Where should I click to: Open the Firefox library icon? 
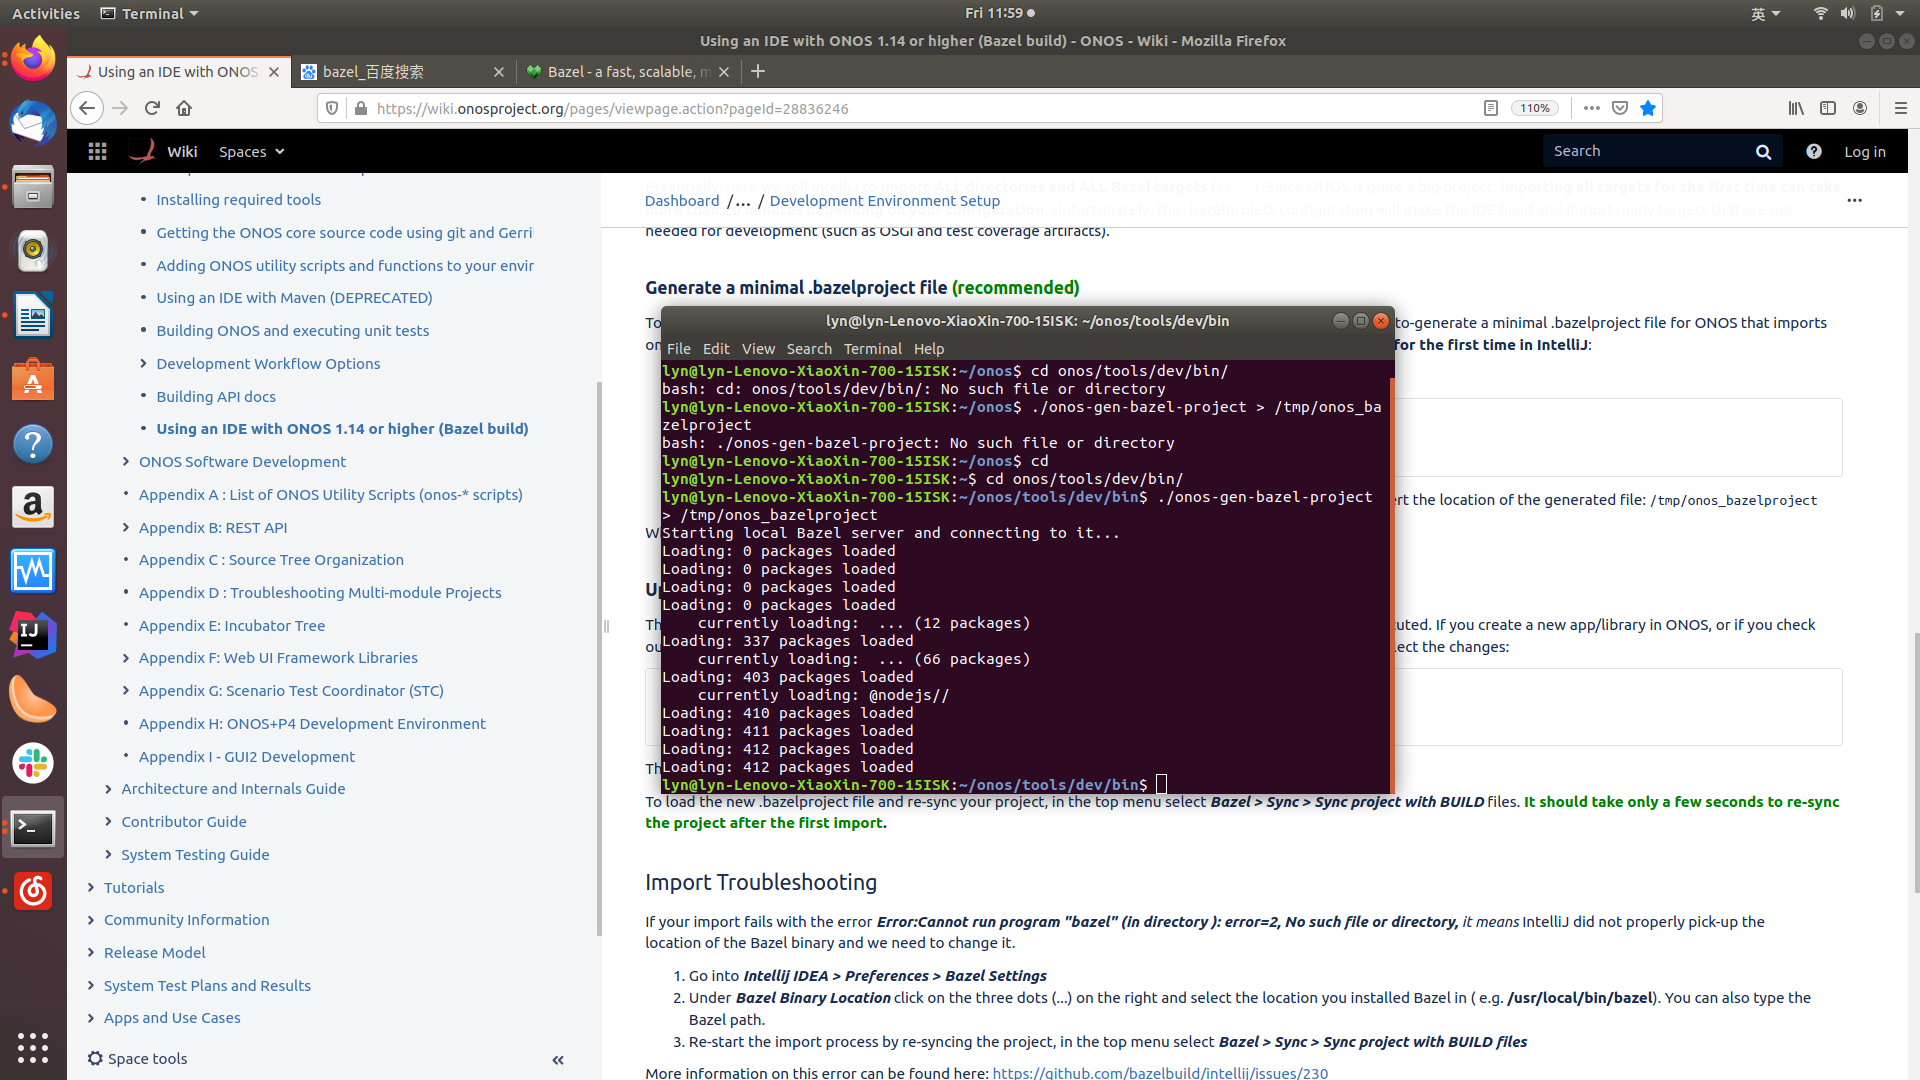(1796, 108)
